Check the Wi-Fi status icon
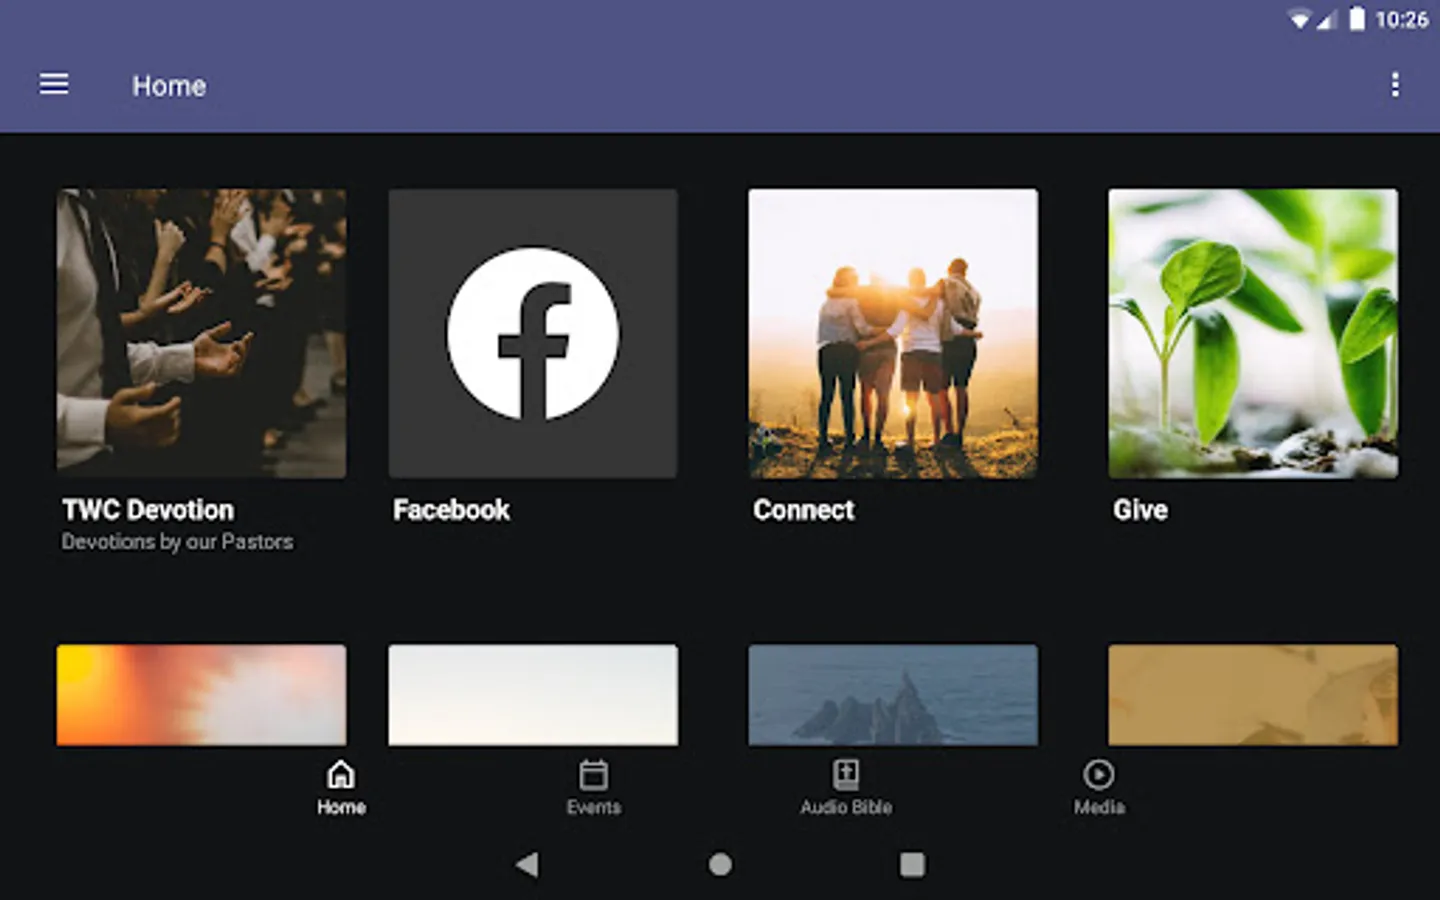This screenshot has width=1440, height=900. [1299, 20]
